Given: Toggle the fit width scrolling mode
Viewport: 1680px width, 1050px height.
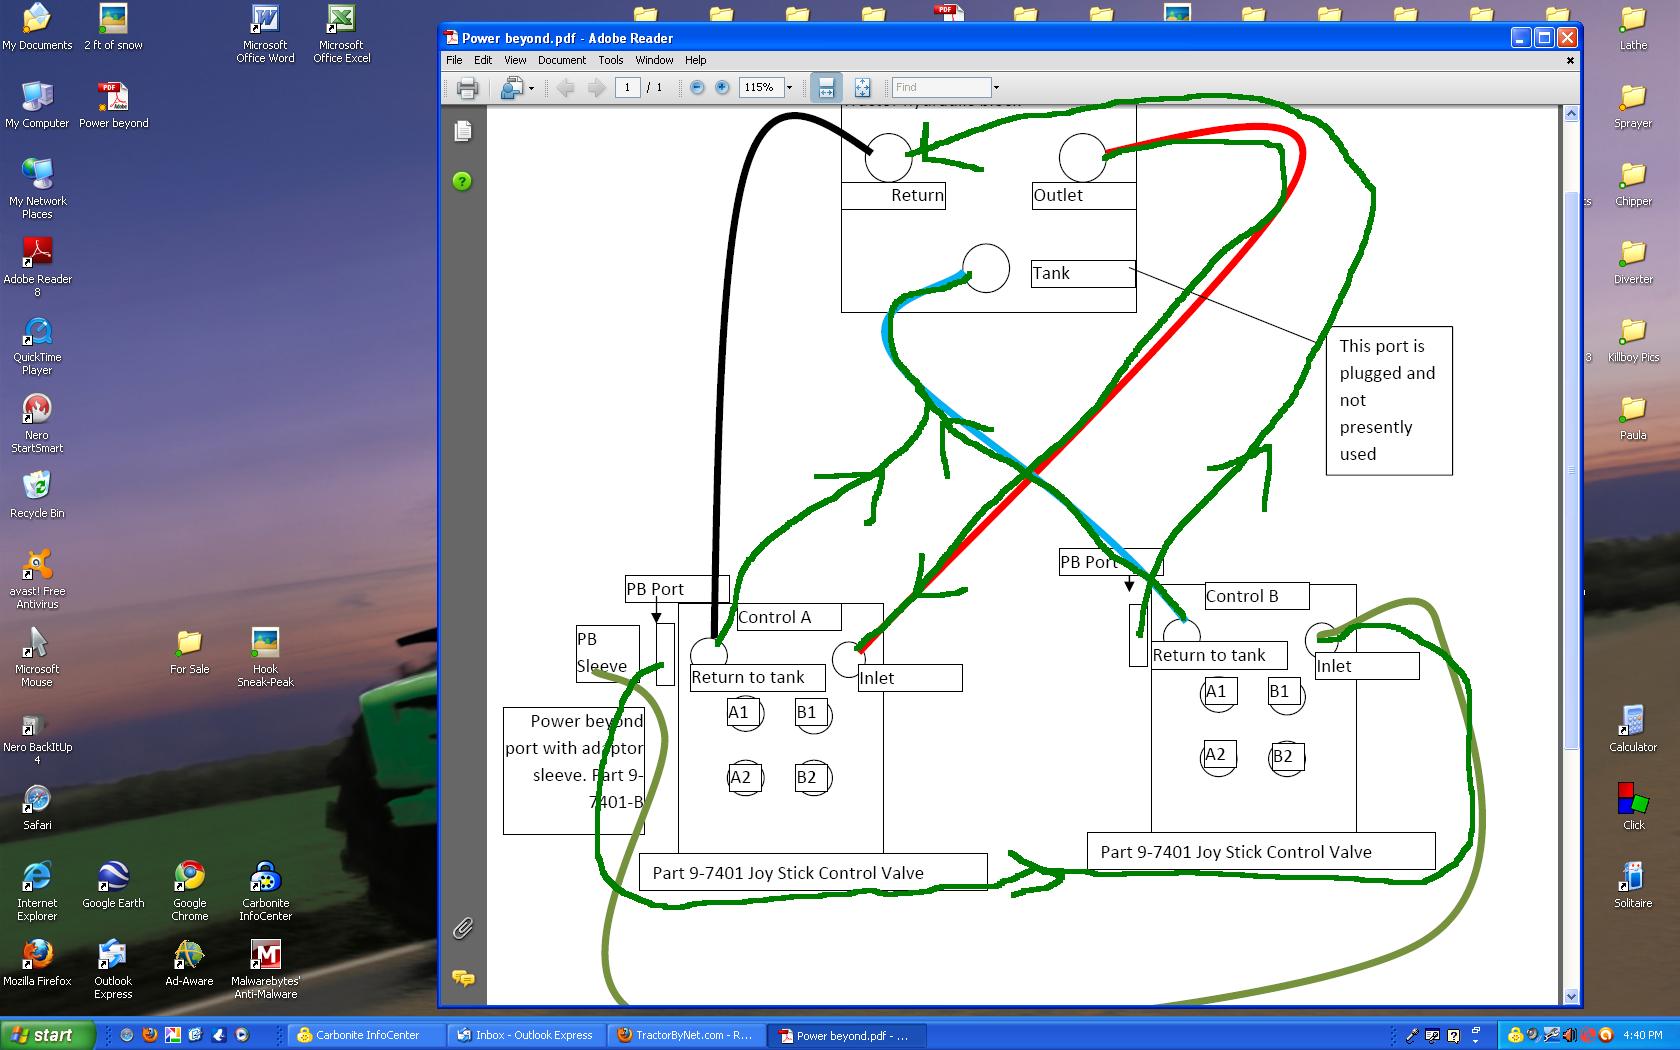Looking at the screenshot, I should [825, 88].
